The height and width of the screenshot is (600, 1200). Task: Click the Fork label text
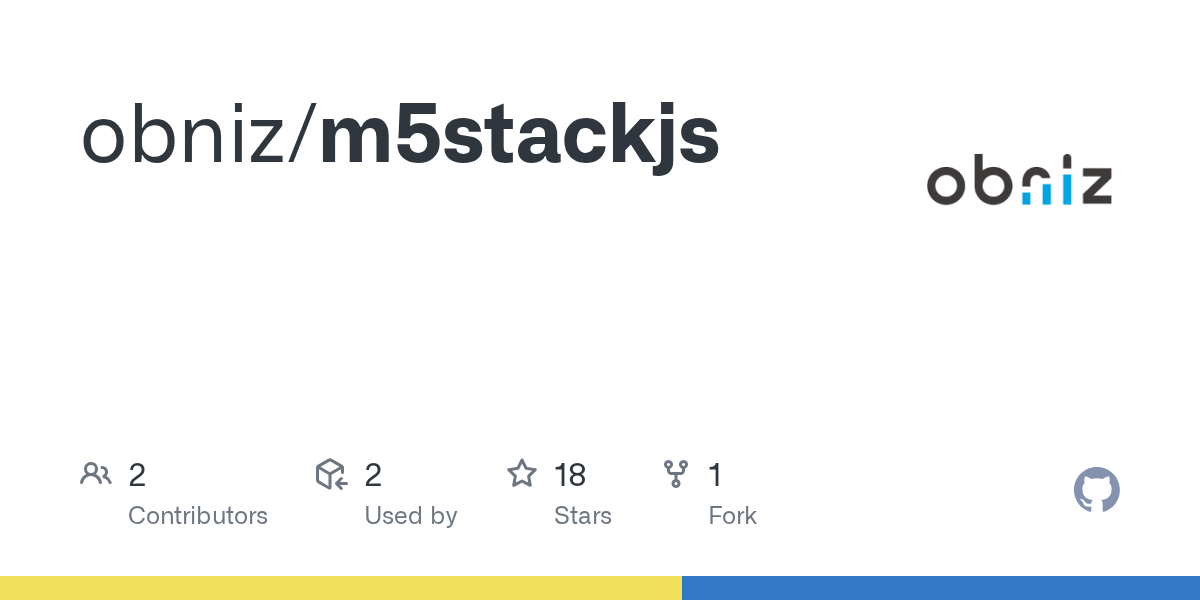tap(732, 516)
